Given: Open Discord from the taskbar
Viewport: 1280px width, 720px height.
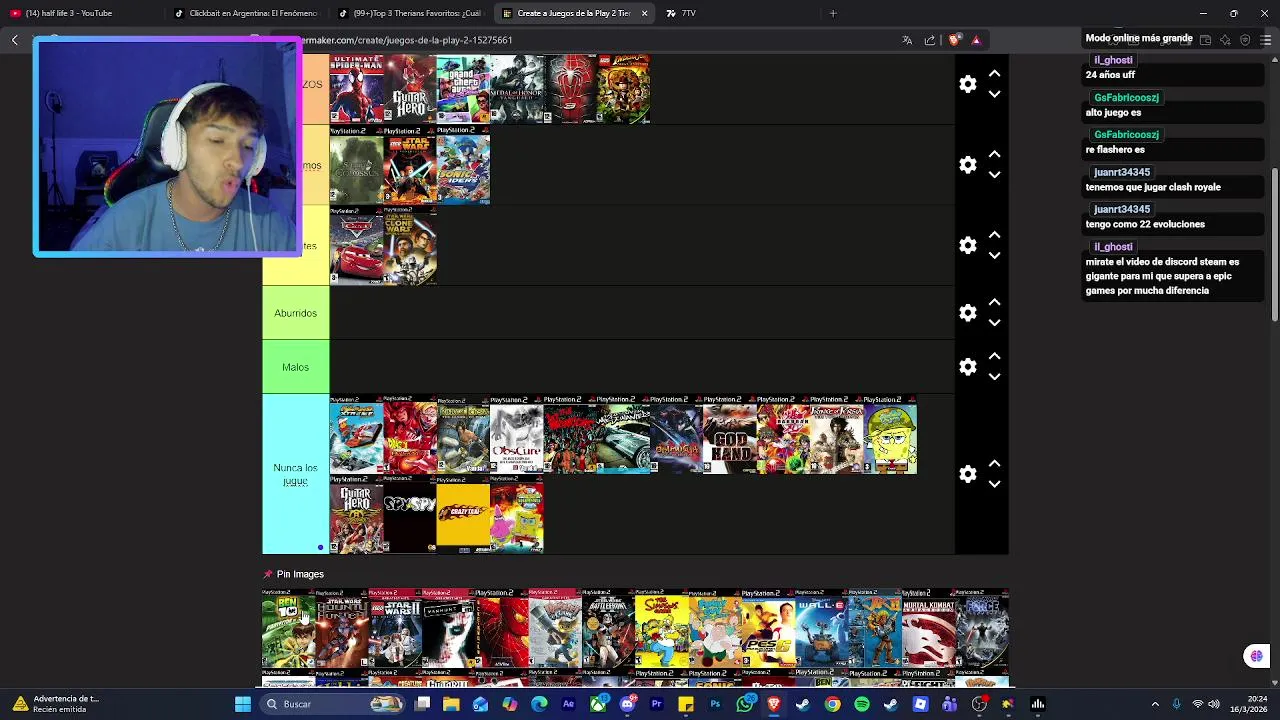Looking at the screenshot, I should click(627, 704).
